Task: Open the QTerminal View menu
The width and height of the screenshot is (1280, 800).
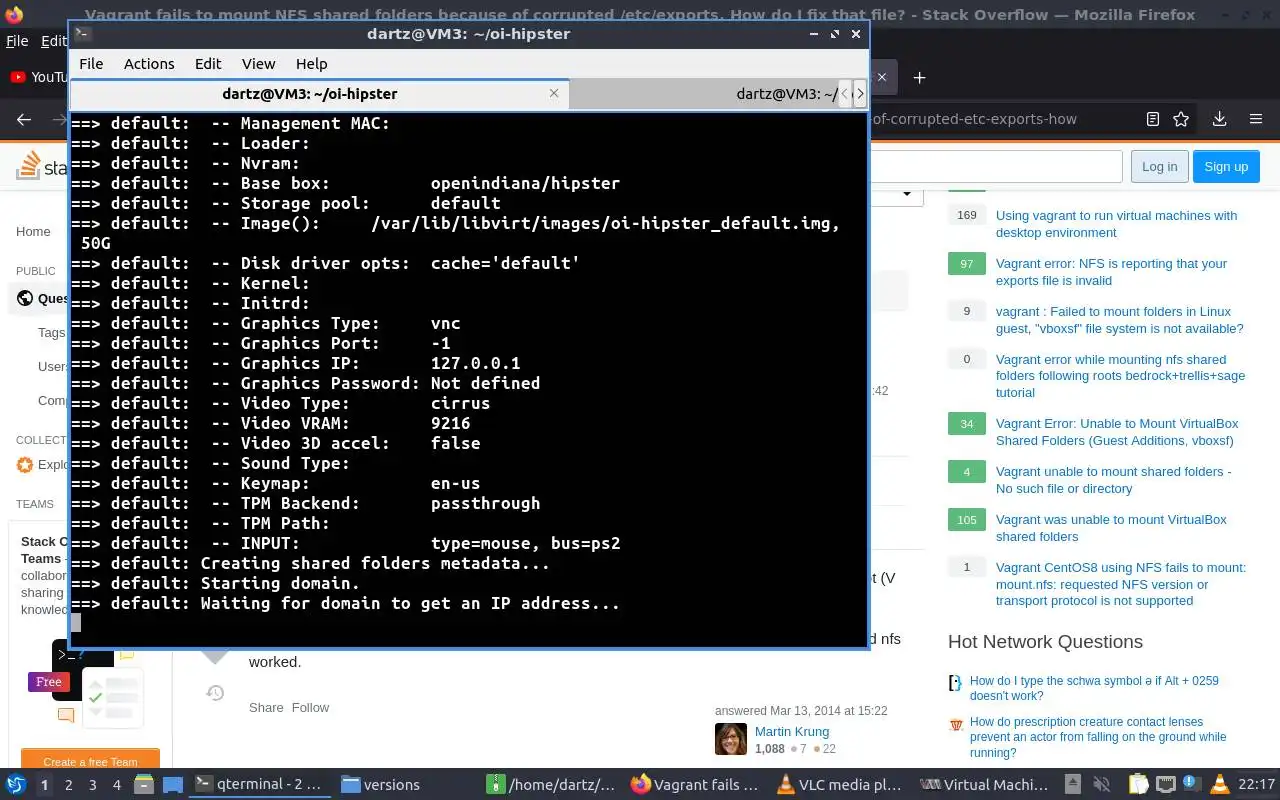Action: (x=258, y=63)
